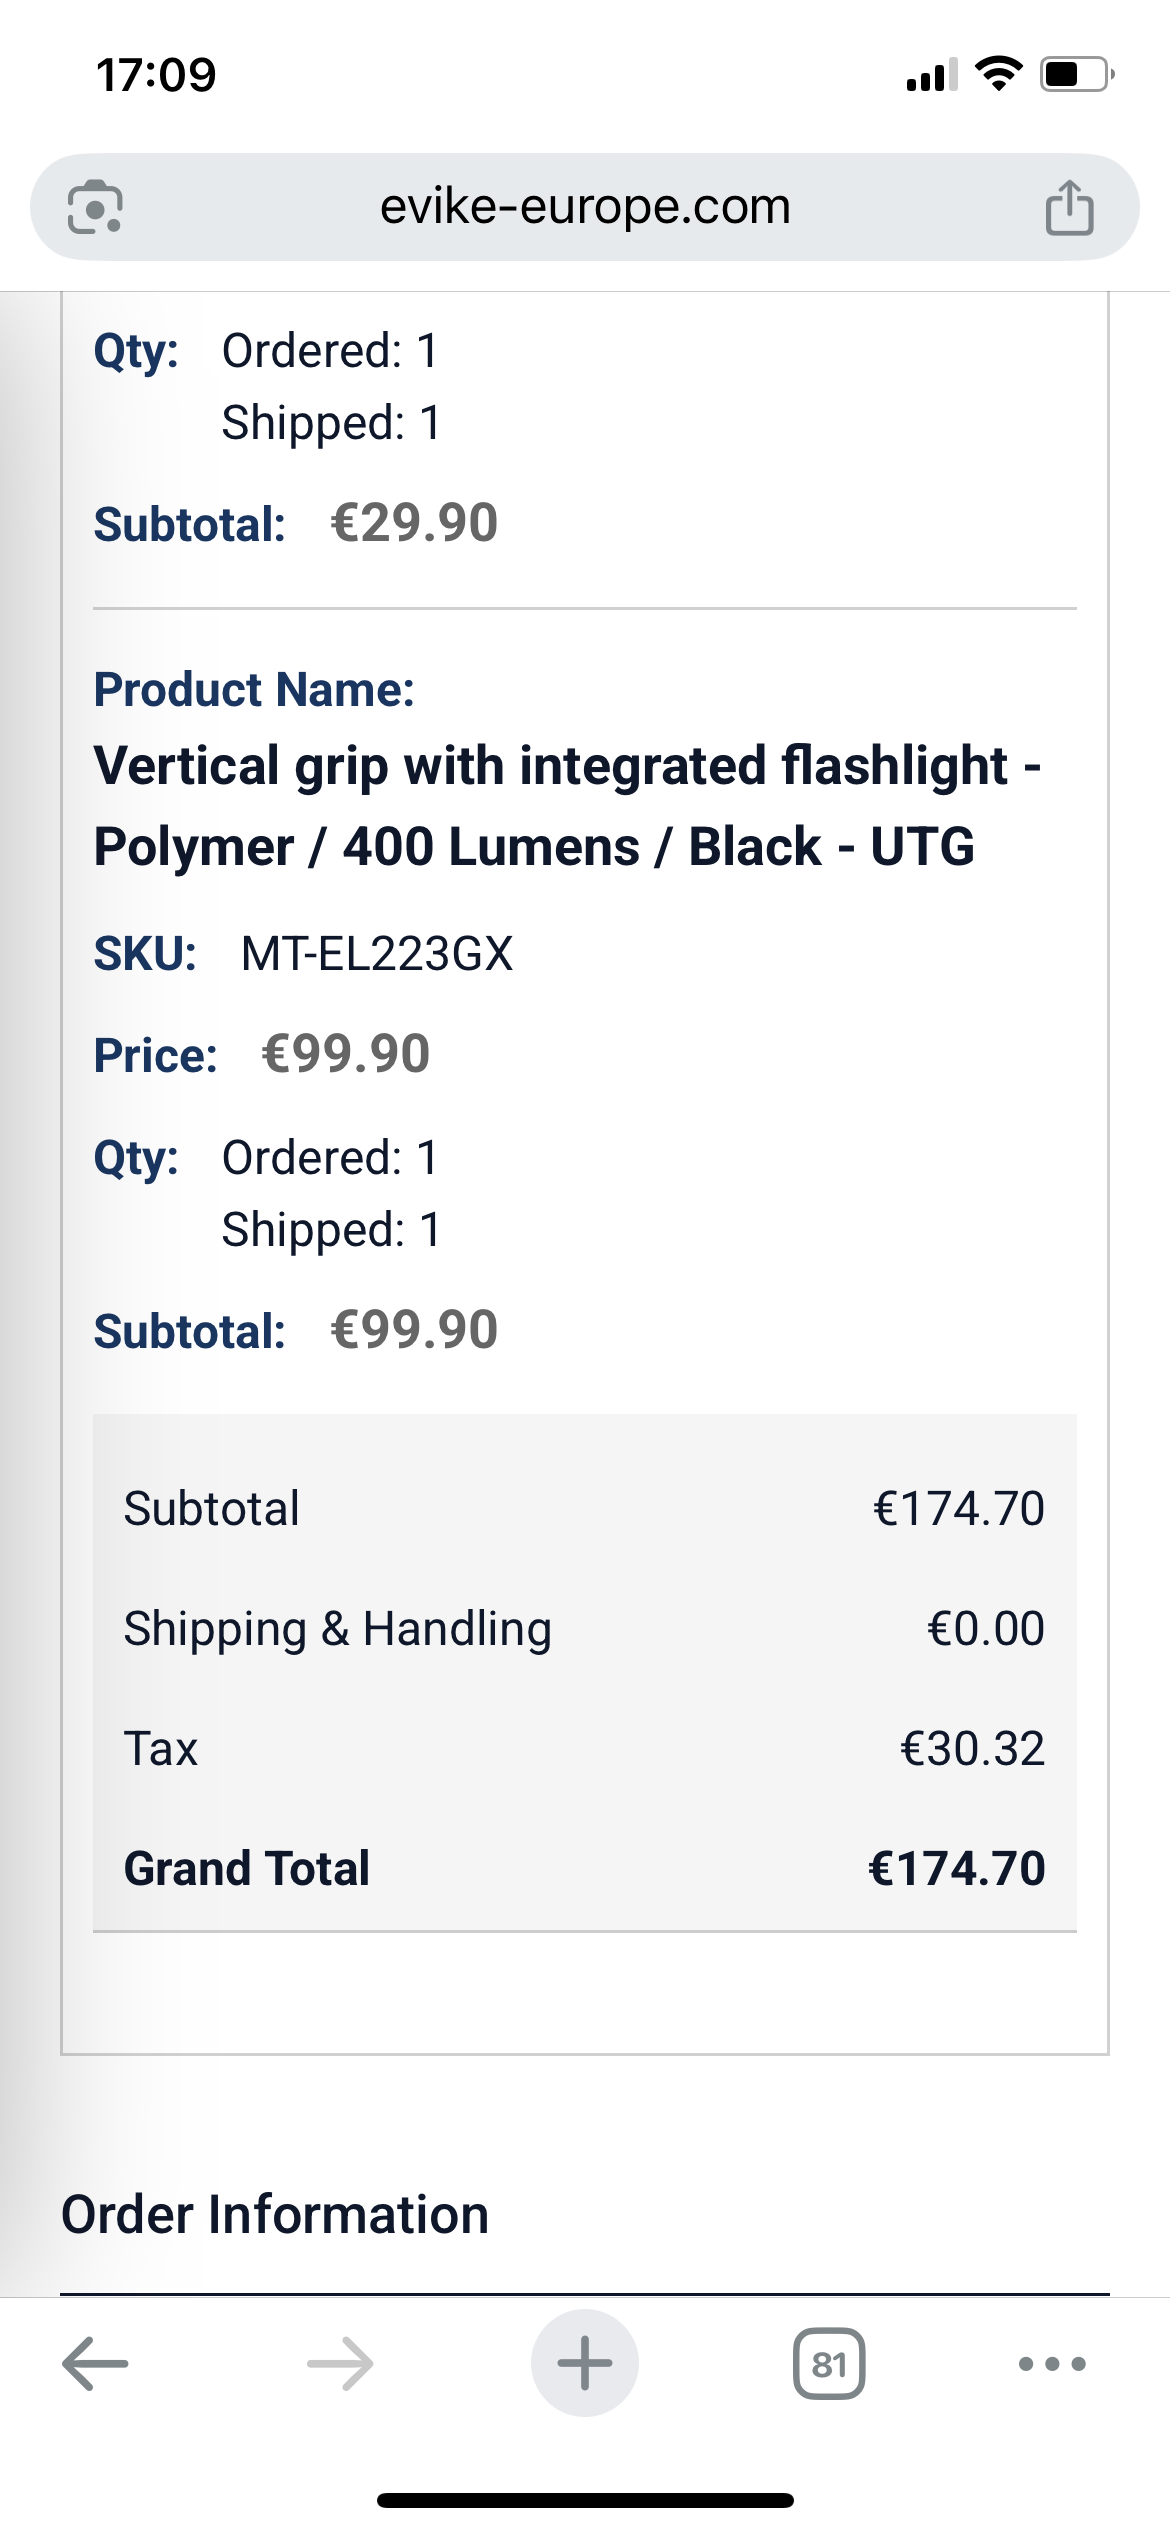Tap the €29.90 subtotal at top
This screenshot has height=2532, width=1170.
(x=414, y=523)
